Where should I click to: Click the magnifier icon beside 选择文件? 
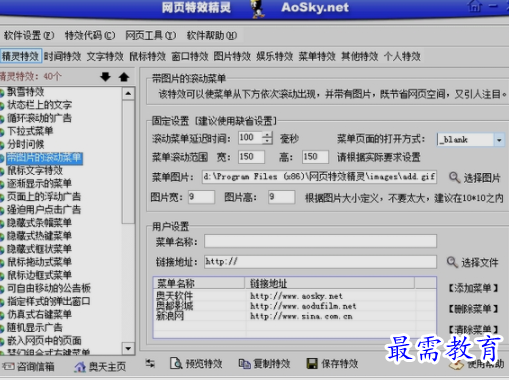click(452, 262)
